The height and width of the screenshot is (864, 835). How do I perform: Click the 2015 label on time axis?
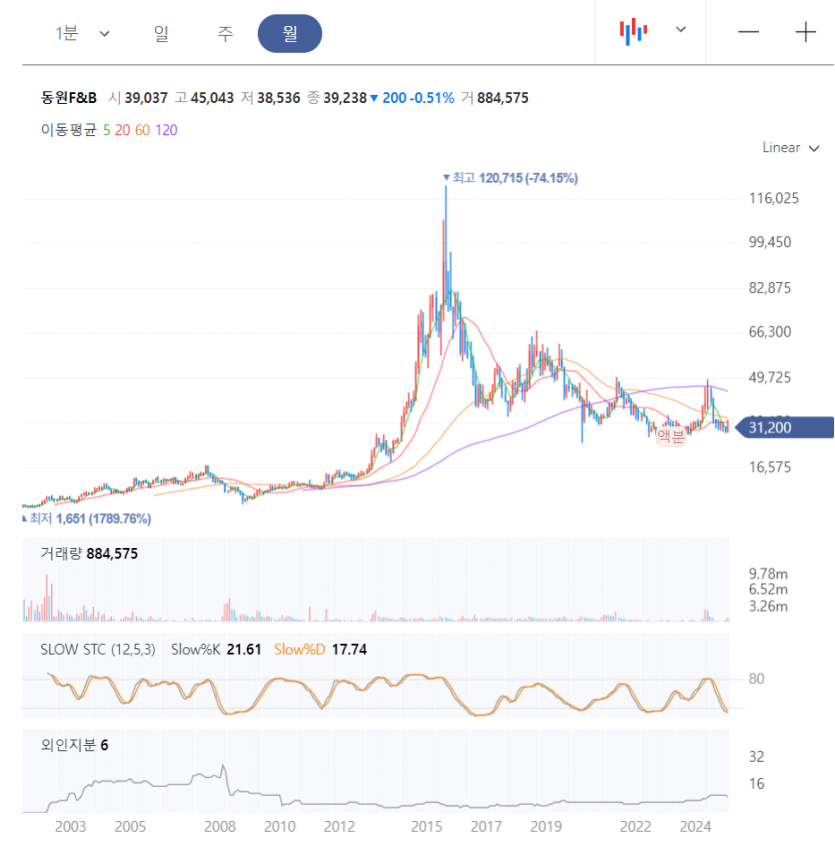[426, 827]
